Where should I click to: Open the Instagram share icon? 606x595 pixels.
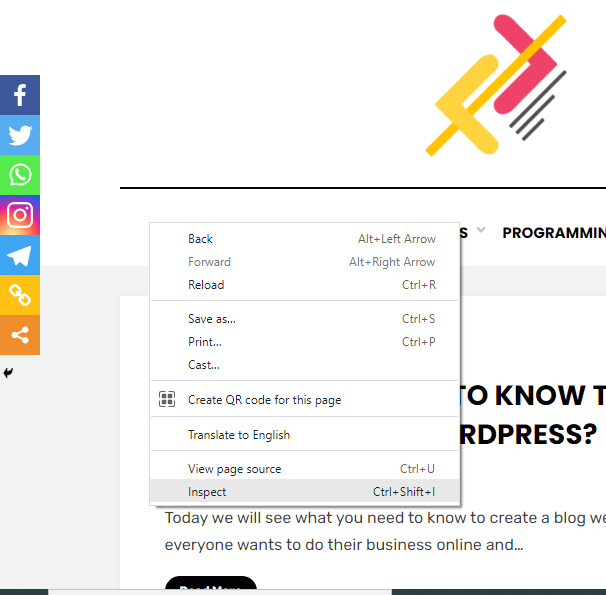(20, 215)
